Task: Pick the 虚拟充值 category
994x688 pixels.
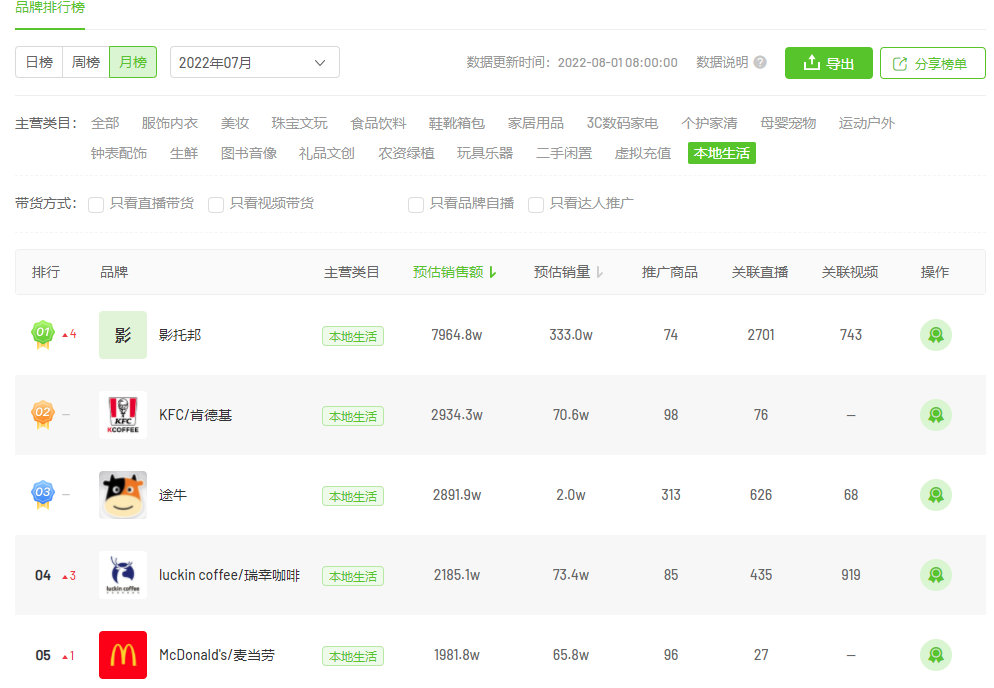Action: coord(643,153)
